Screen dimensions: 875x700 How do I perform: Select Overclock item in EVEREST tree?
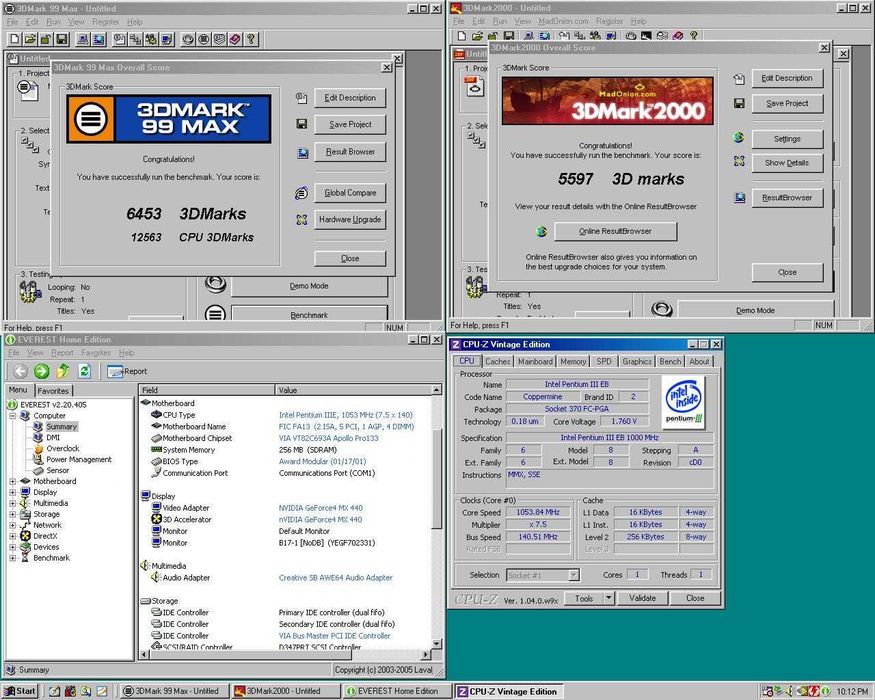(62, 448)
